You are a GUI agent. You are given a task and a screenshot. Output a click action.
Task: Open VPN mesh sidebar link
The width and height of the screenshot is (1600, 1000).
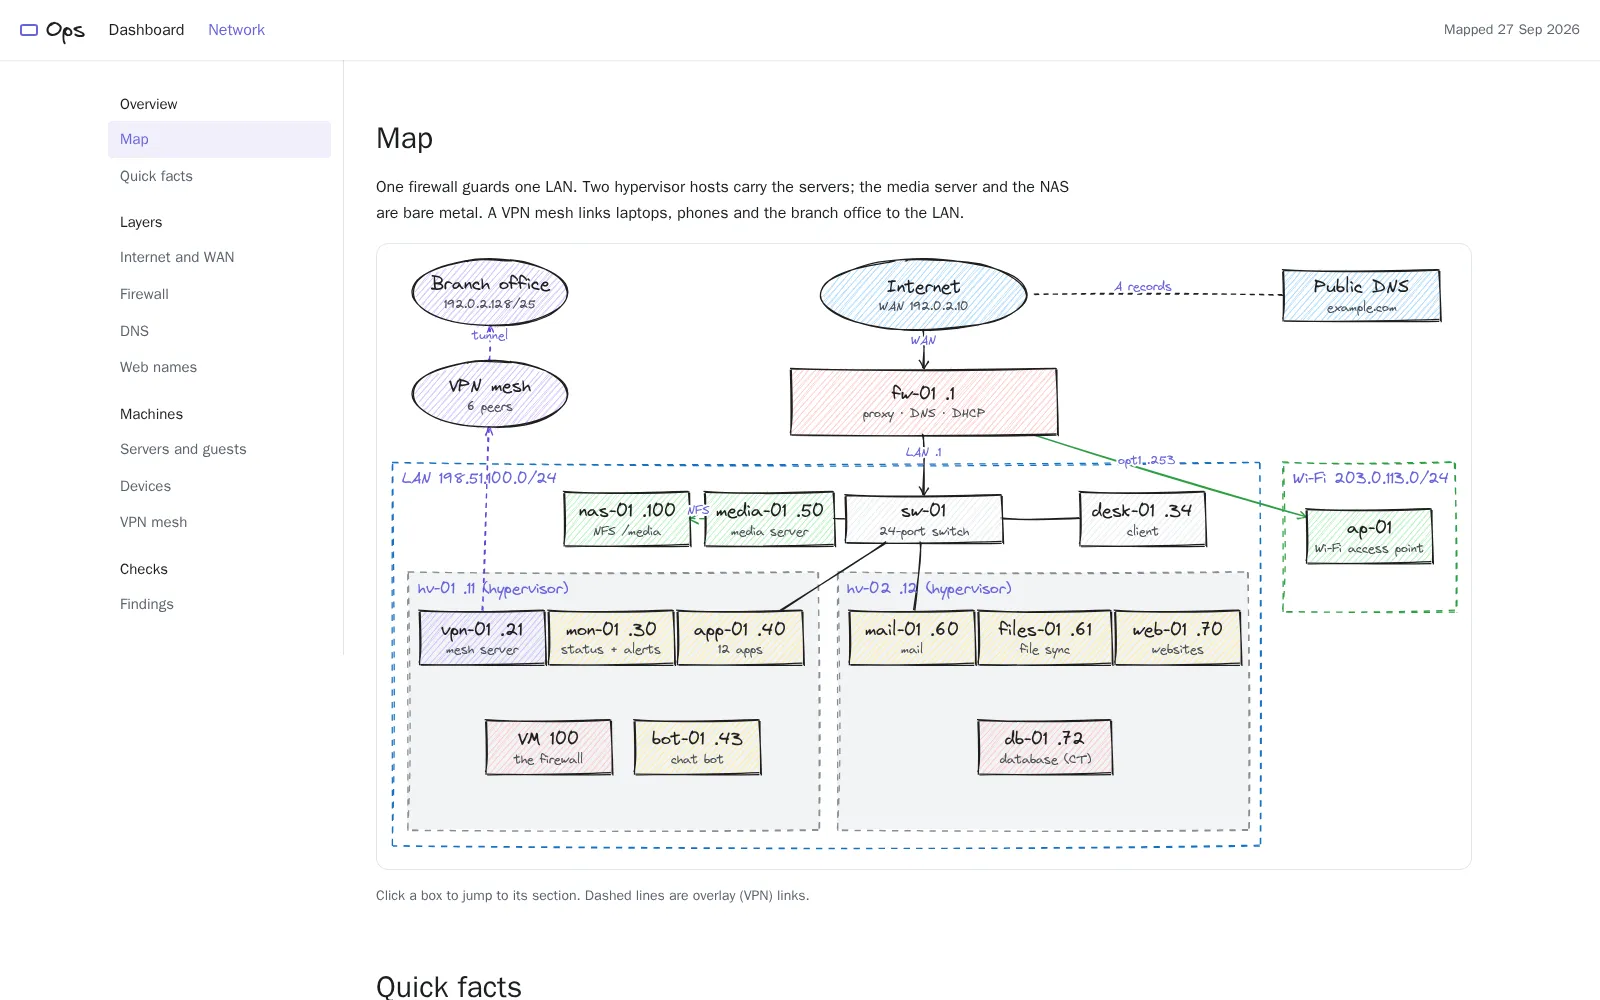(153, 522)
